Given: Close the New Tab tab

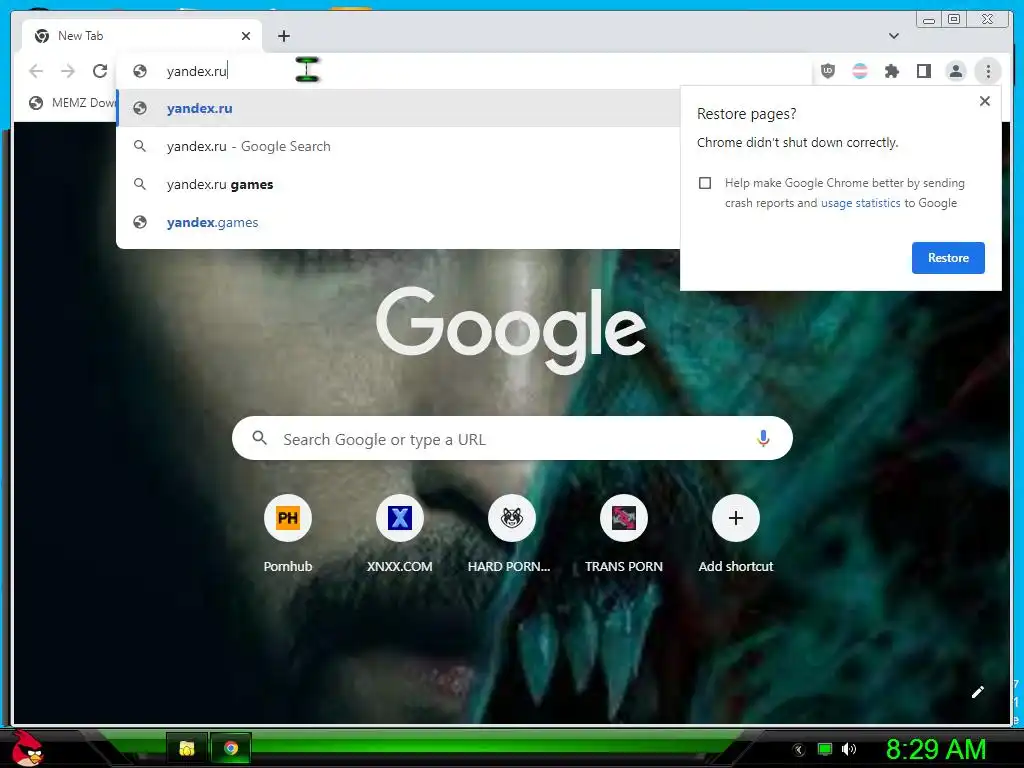Looking at the screenshot, I should pyautogui.click(x=246, y=36).
